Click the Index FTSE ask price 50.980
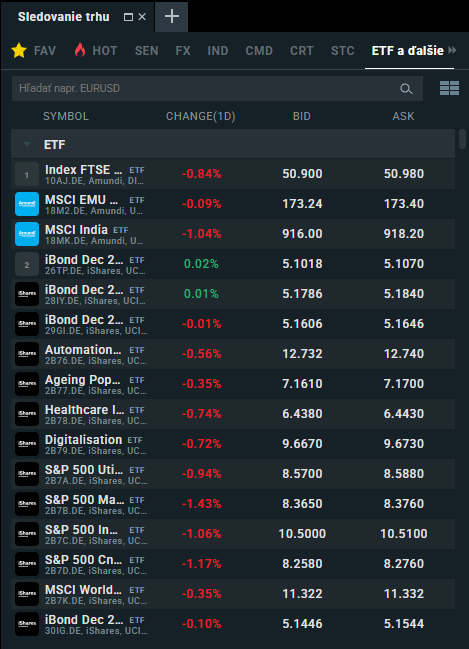The image size is (469, 649). pos(404,174)
